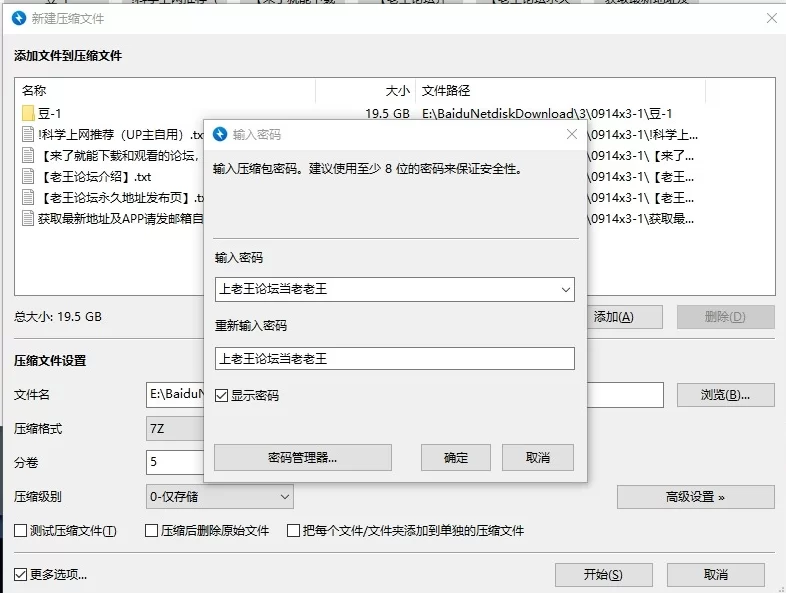The height and width of the screenshot is (593, 786).
Task: Open 密码管理器... button
Action: tap(303, 457)
